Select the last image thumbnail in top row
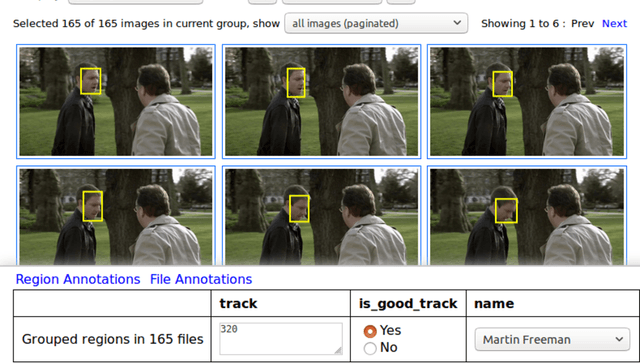 (527, 101)
